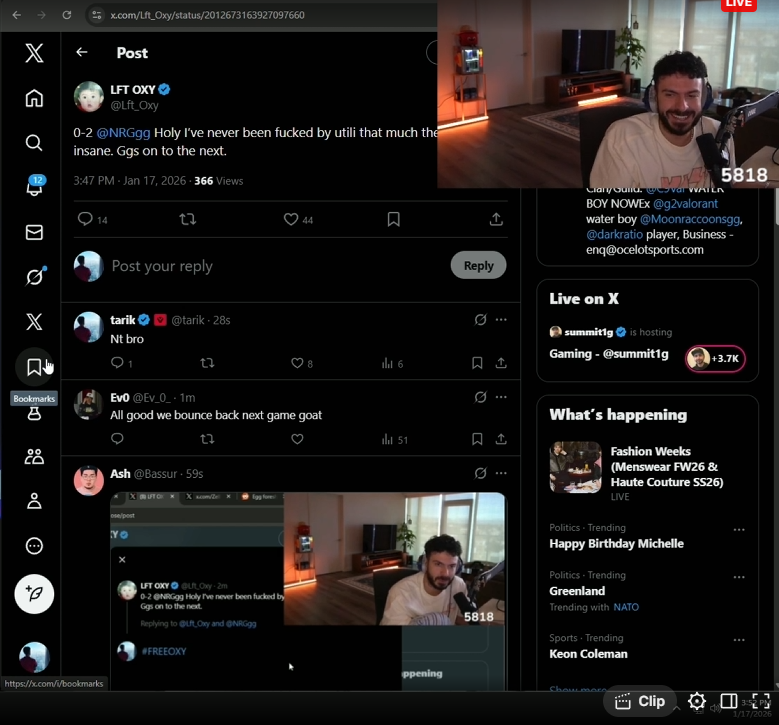Reply to Ev0's comment
Image resolution: width=779 pixels, height=725 pixels.
tap(117, 439)
